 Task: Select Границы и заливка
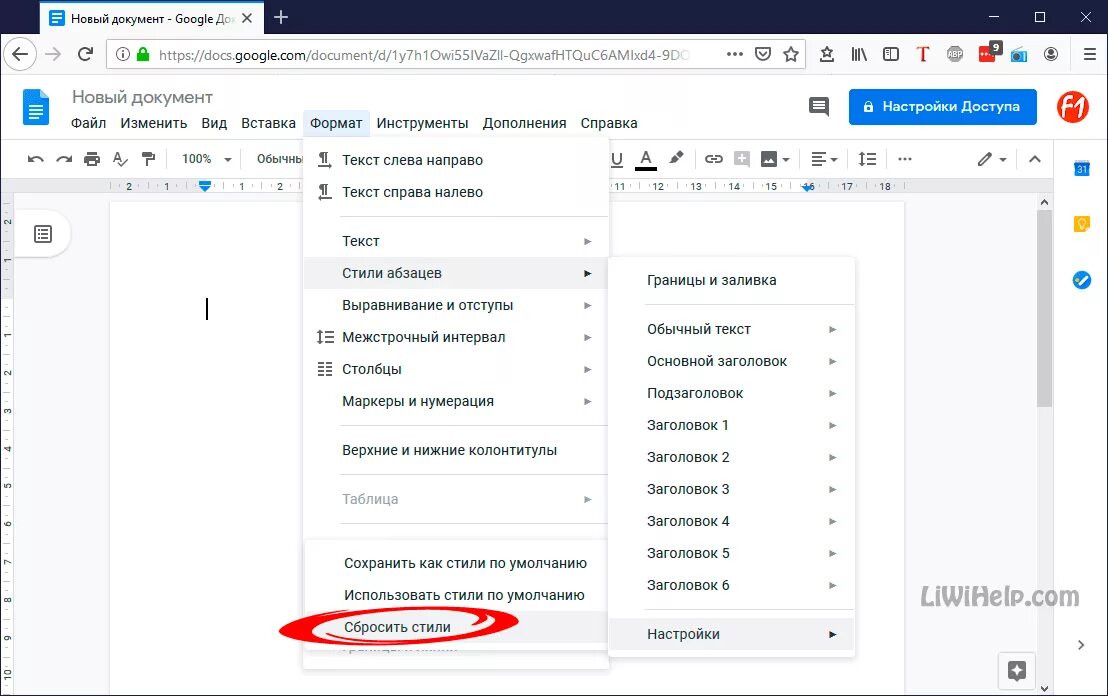731,280
